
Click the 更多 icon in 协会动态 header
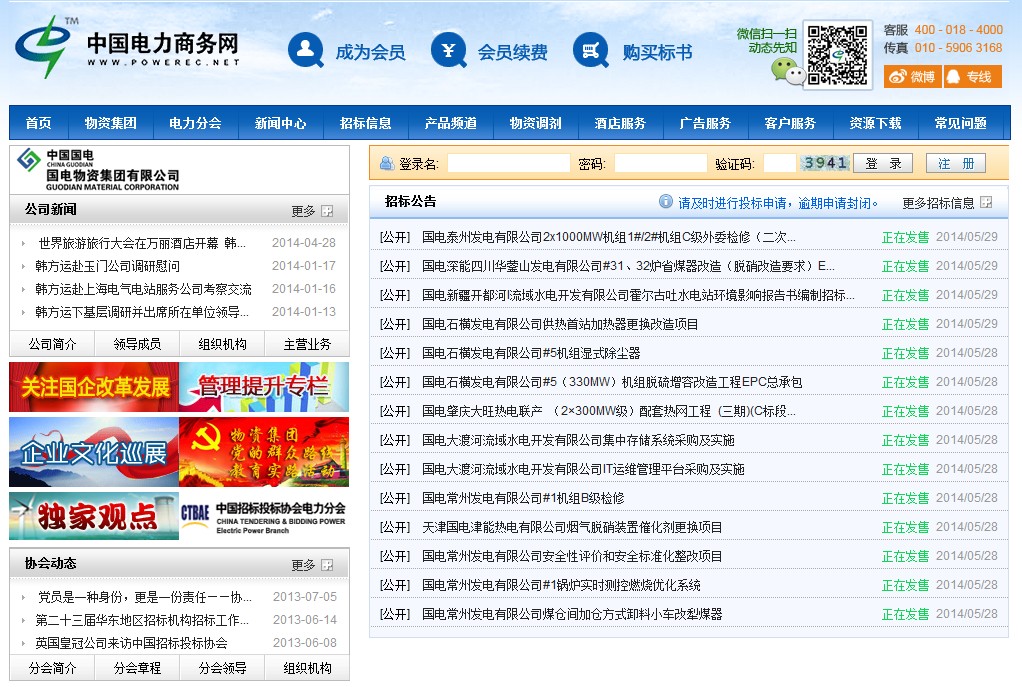pyautogui.click(x=327, y=565)
